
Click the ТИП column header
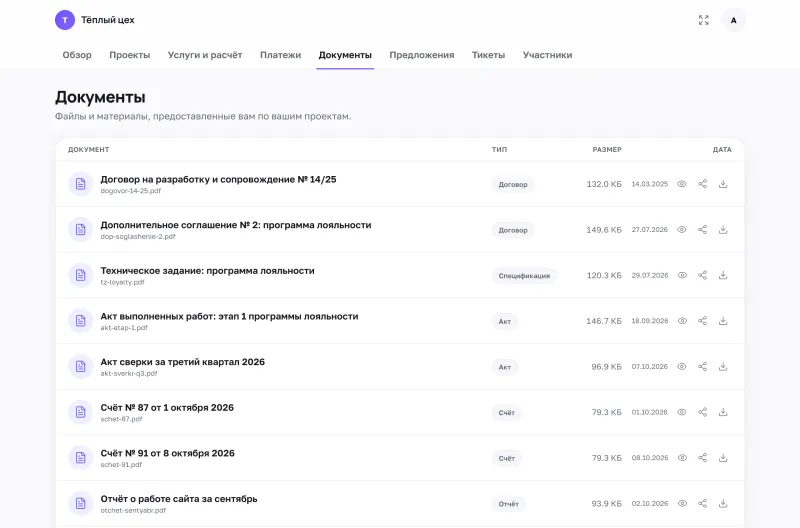coord(499,149)
